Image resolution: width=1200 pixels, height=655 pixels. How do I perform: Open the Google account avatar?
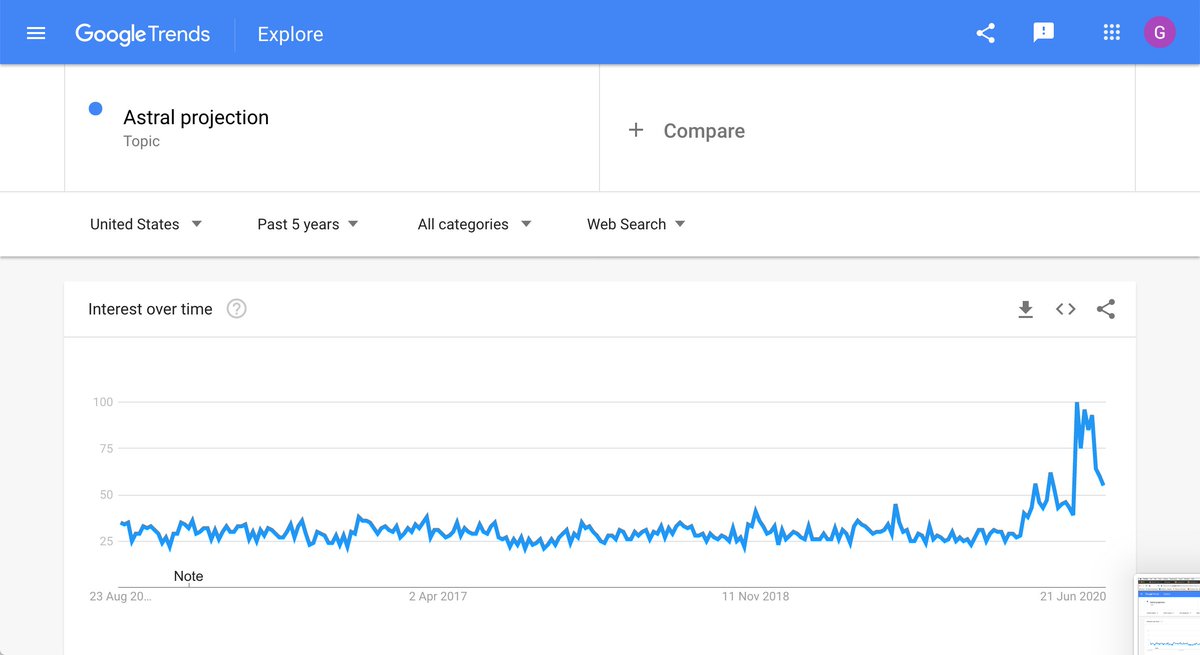(x=1160, y=33)
